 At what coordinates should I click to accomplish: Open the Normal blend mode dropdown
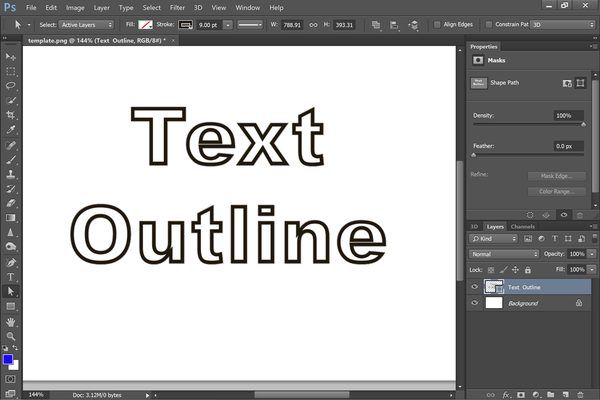click(x=503, y=254)
